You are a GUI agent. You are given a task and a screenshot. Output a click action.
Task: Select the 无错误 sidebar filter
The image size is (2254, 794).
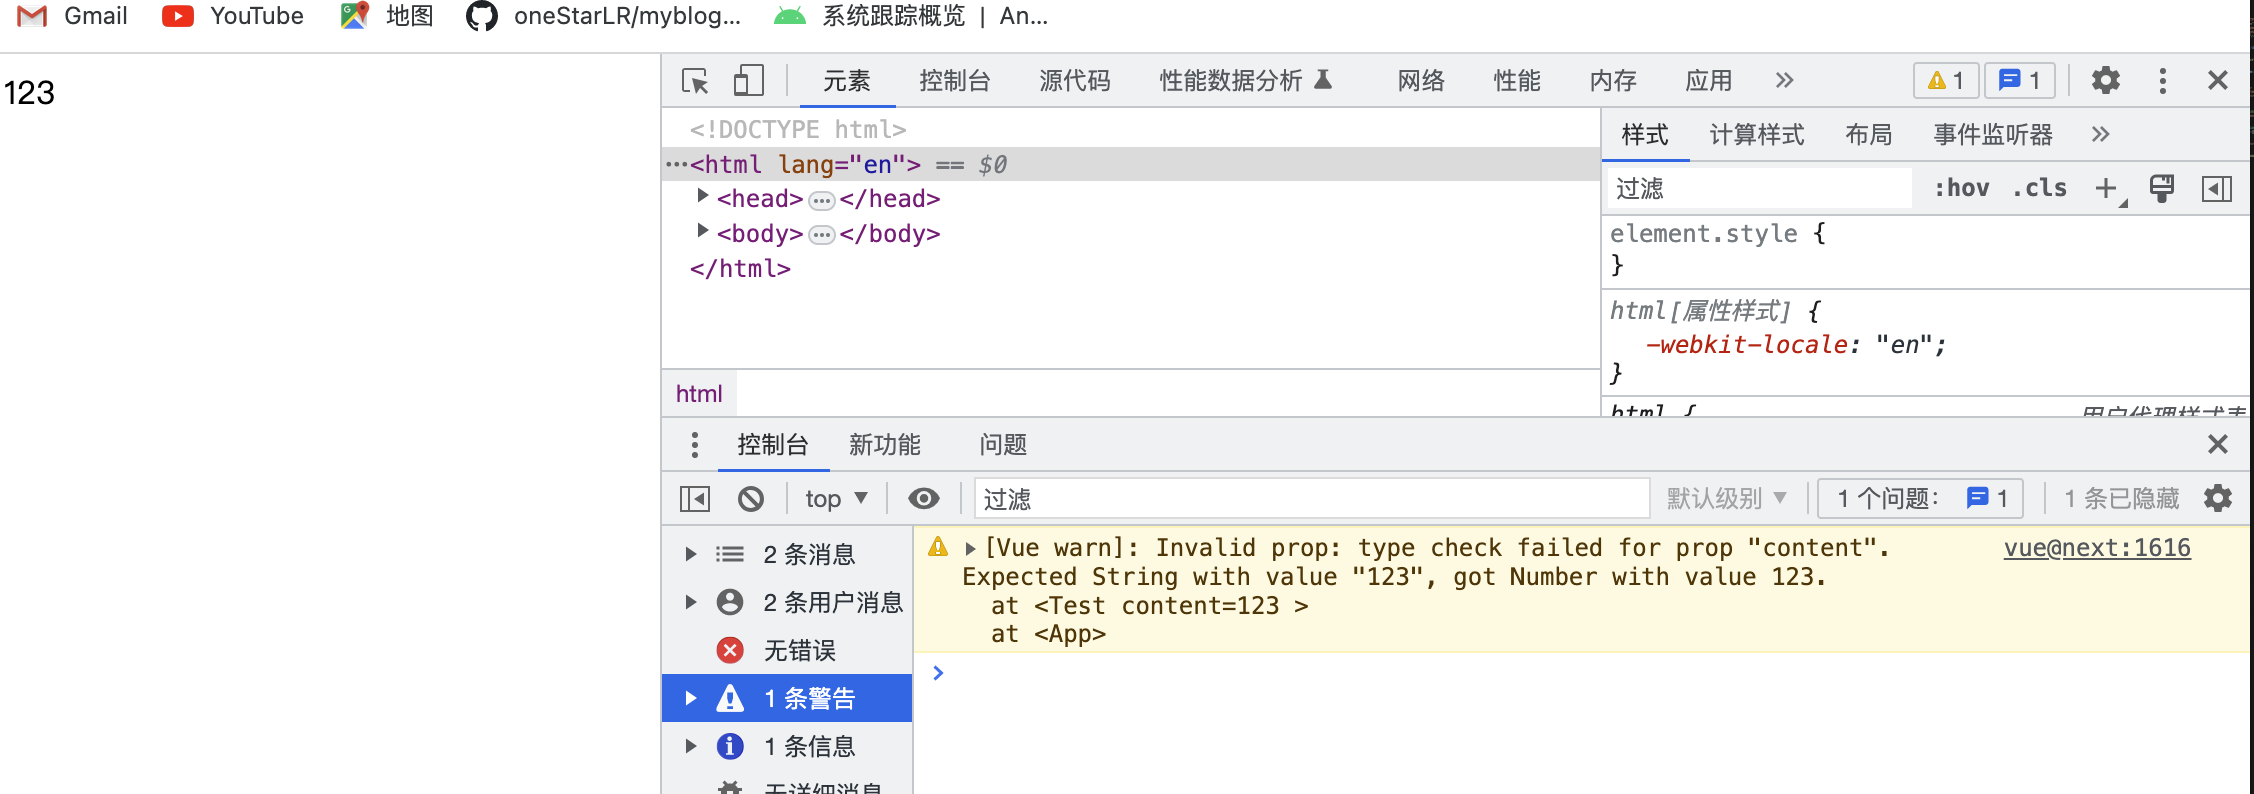(x=787, y=650)
